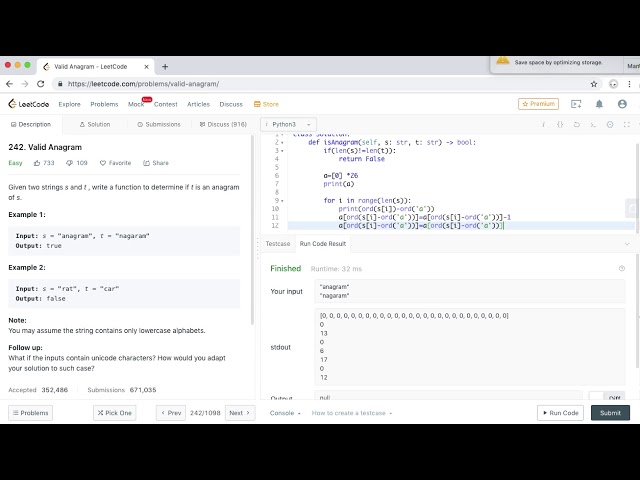Like the problem with thumbs up 733
Viewport: 640px width, 480px height.
[44, 163]
